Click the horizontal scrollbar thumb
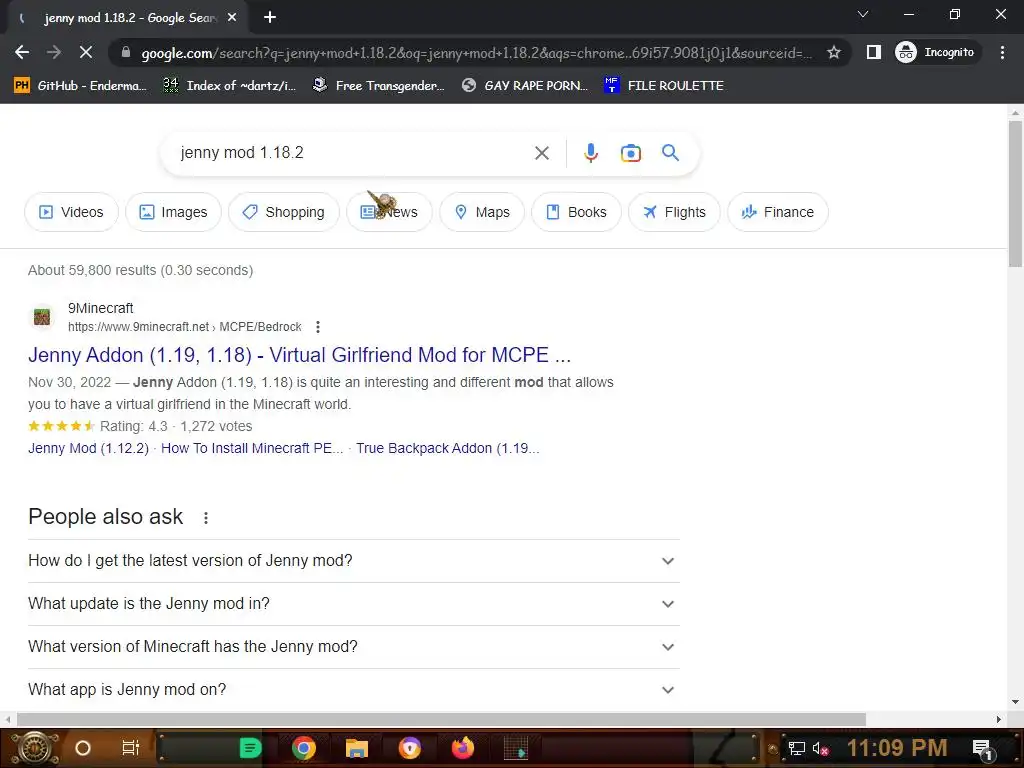 pos(441,719)
